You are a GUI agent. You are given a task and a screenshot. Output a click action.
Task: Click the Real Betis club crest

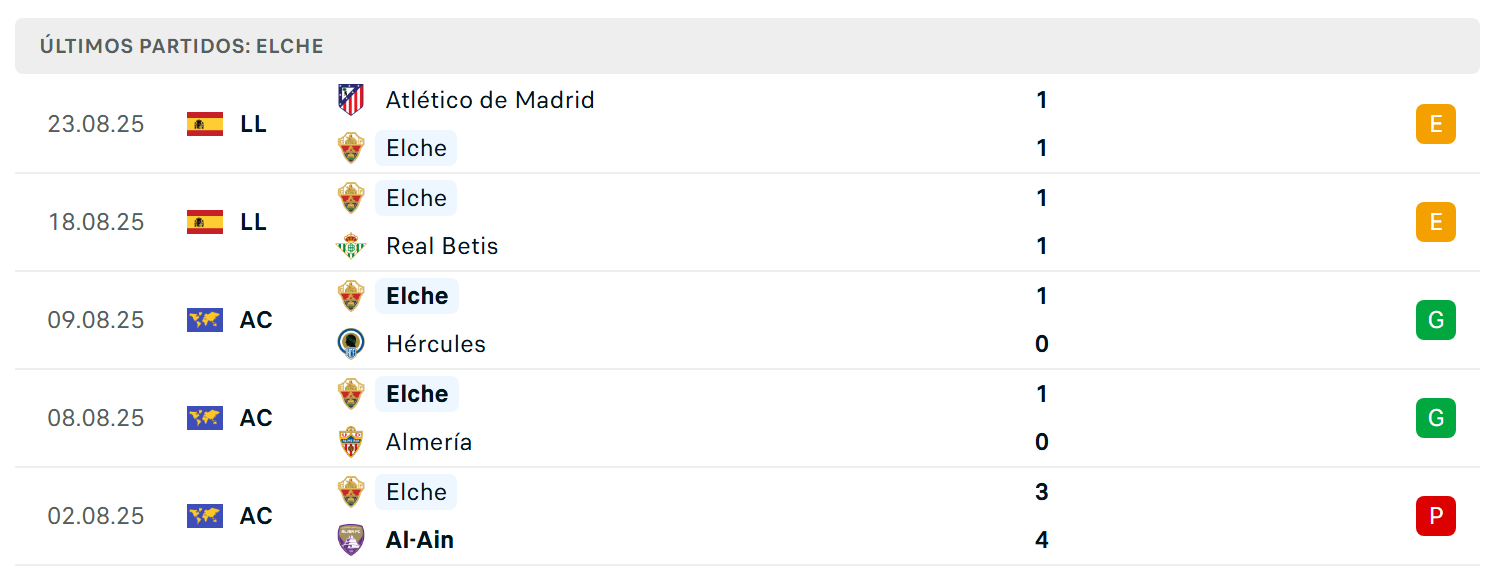click(351, 246)
